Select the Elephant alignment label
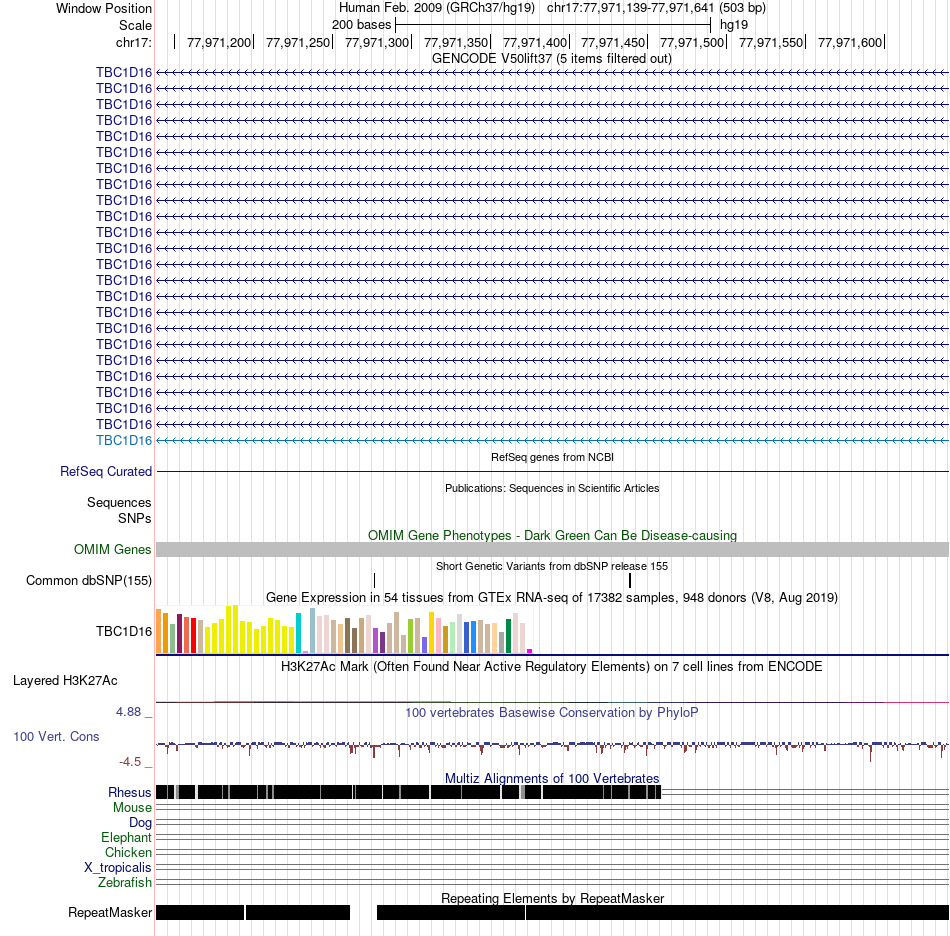950x936 pixels. coord(126,838)
